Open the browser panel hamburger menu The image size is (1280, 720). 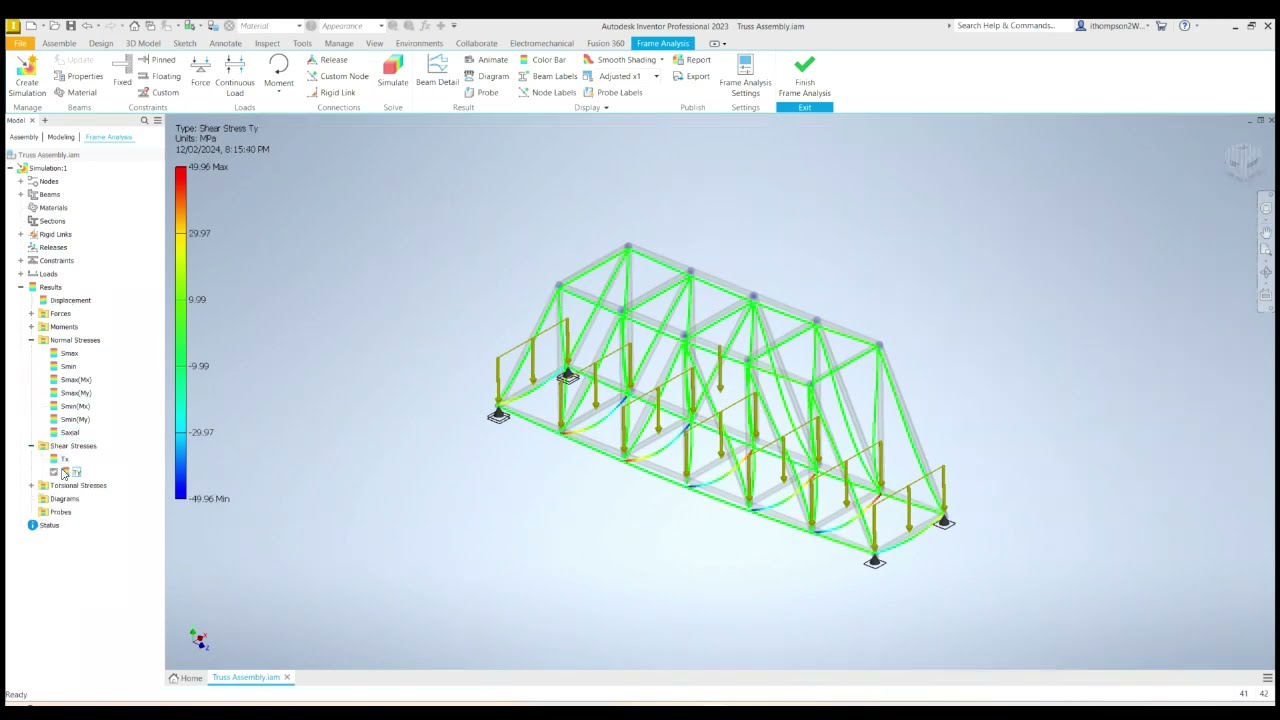pyautogui.click(x=157, y=120)
